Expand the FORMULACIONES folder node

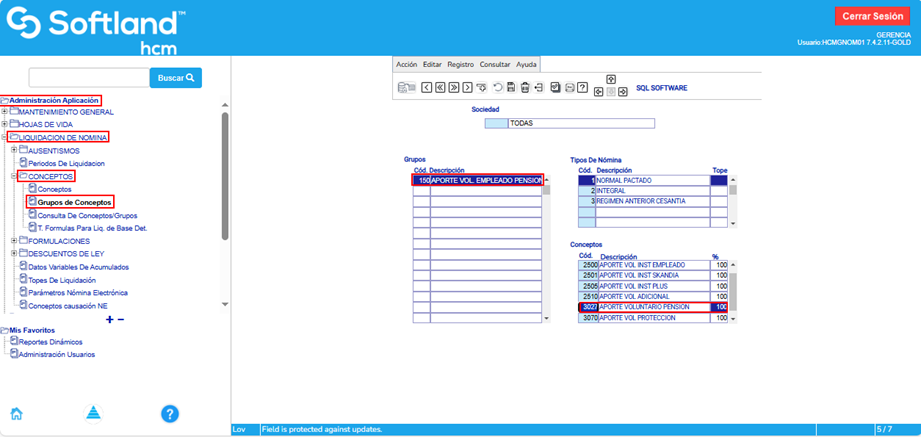tap(14, 241)
